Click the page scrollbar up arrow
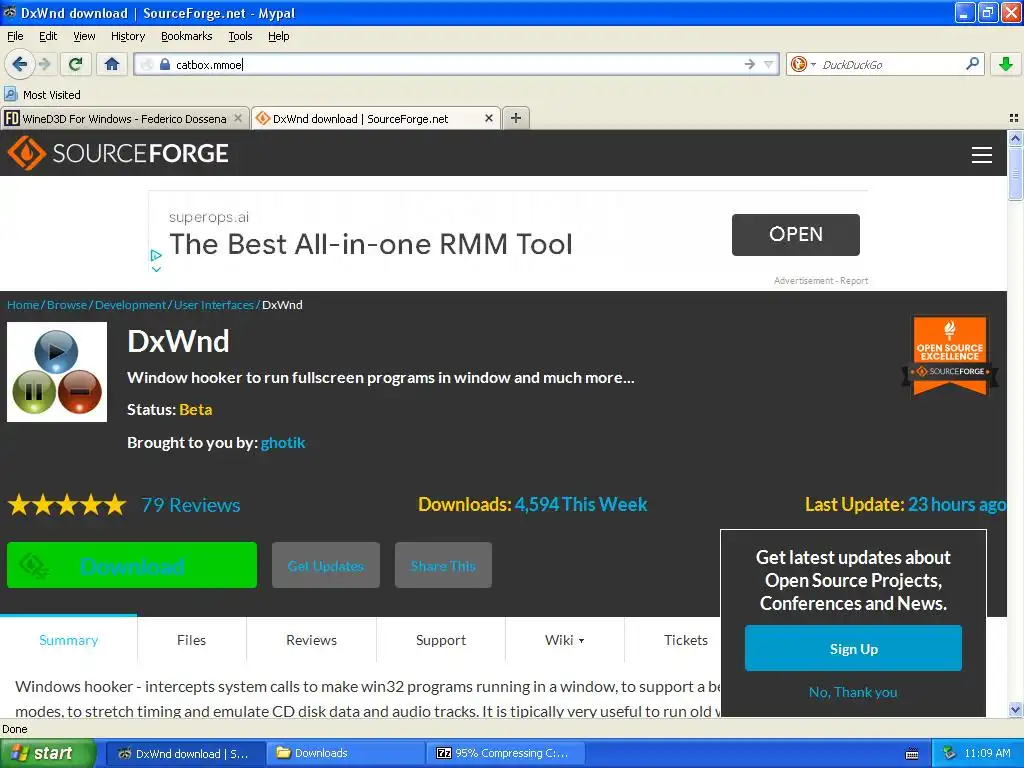This screenshot has height=768, width=1024. click(1015, 138)
